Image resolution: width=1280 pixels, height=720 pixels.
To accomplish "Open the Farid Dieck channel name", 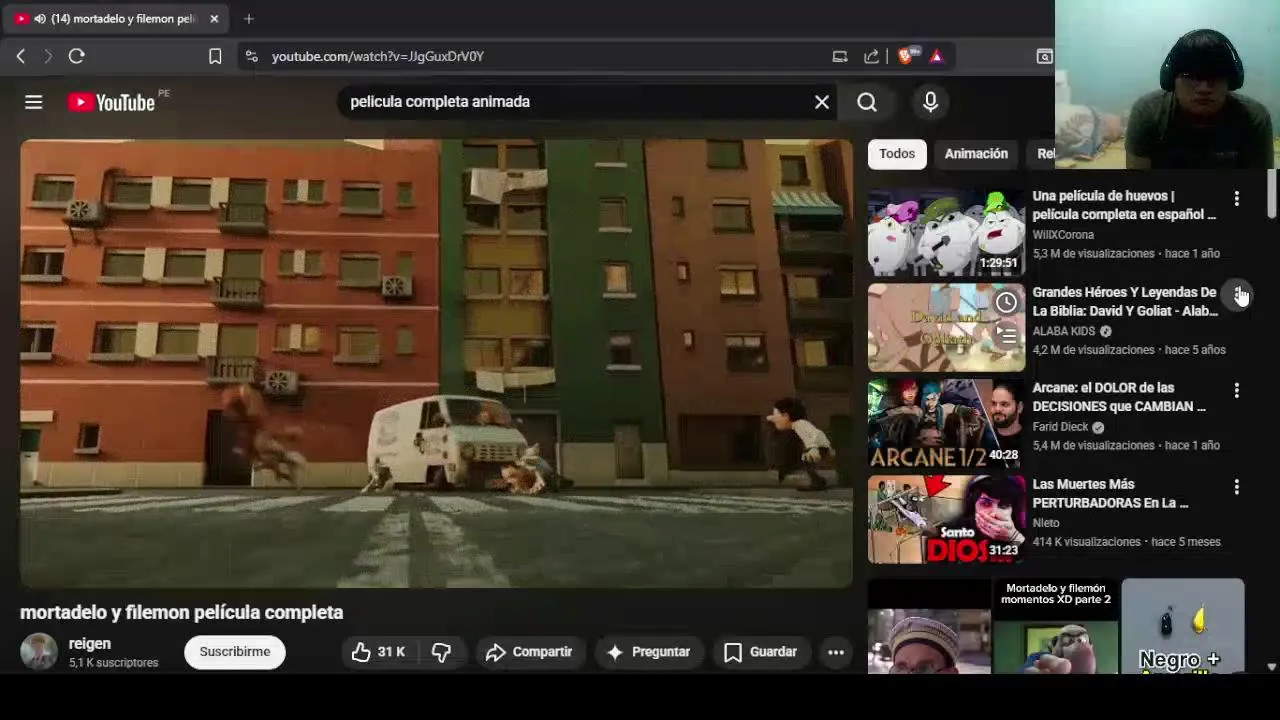I will [x=1060, y=427].
